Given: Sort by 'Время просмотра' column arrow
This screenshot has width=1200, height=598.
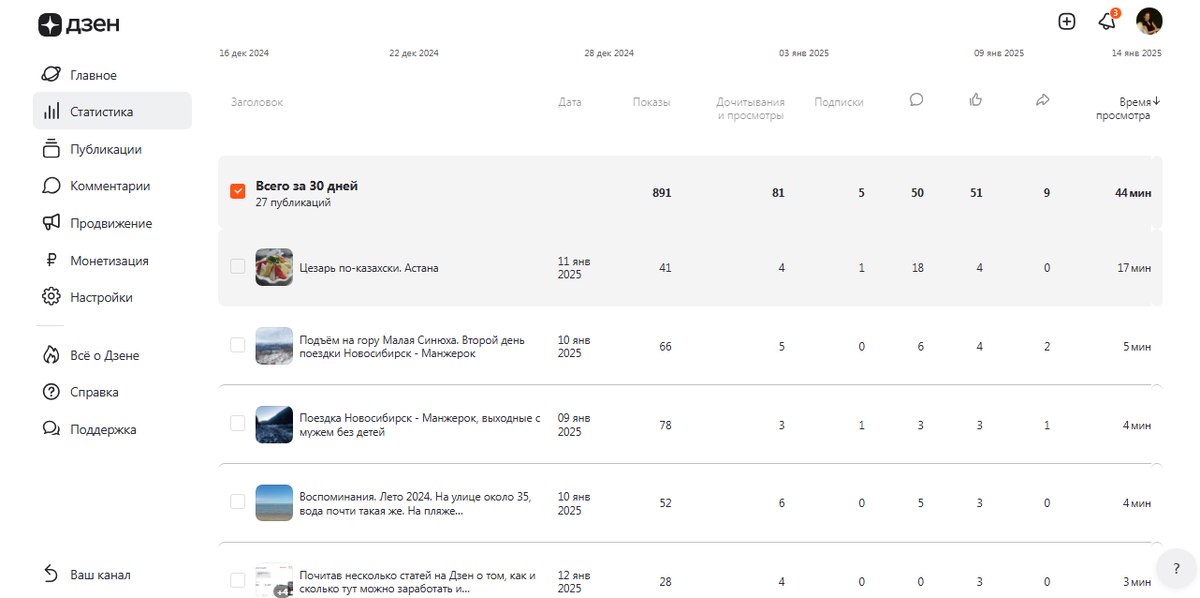Looking at the screenshot, I should tap(1156, 101).
